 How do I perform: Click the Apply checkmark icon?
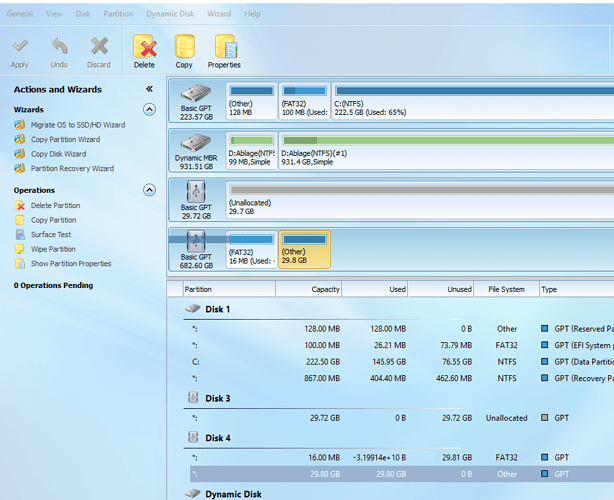[20, 46]
